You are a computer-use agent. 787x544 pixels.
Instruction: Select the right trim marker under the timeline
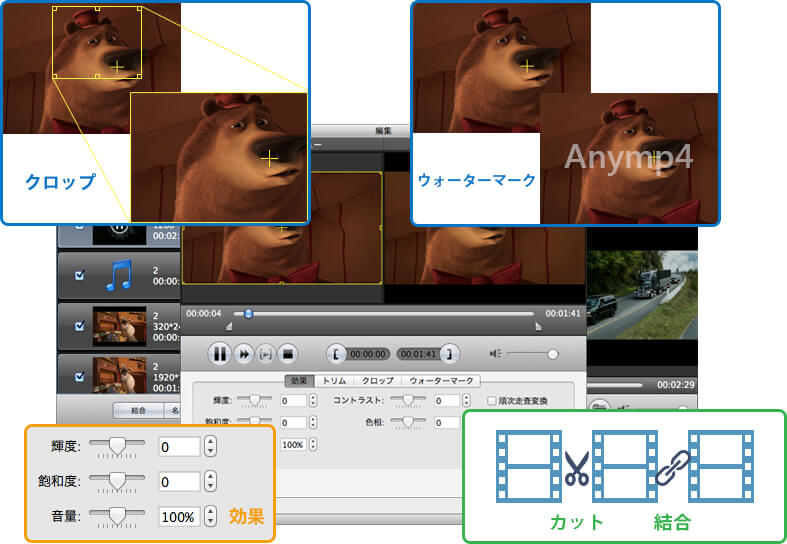[x=539, y=327]
